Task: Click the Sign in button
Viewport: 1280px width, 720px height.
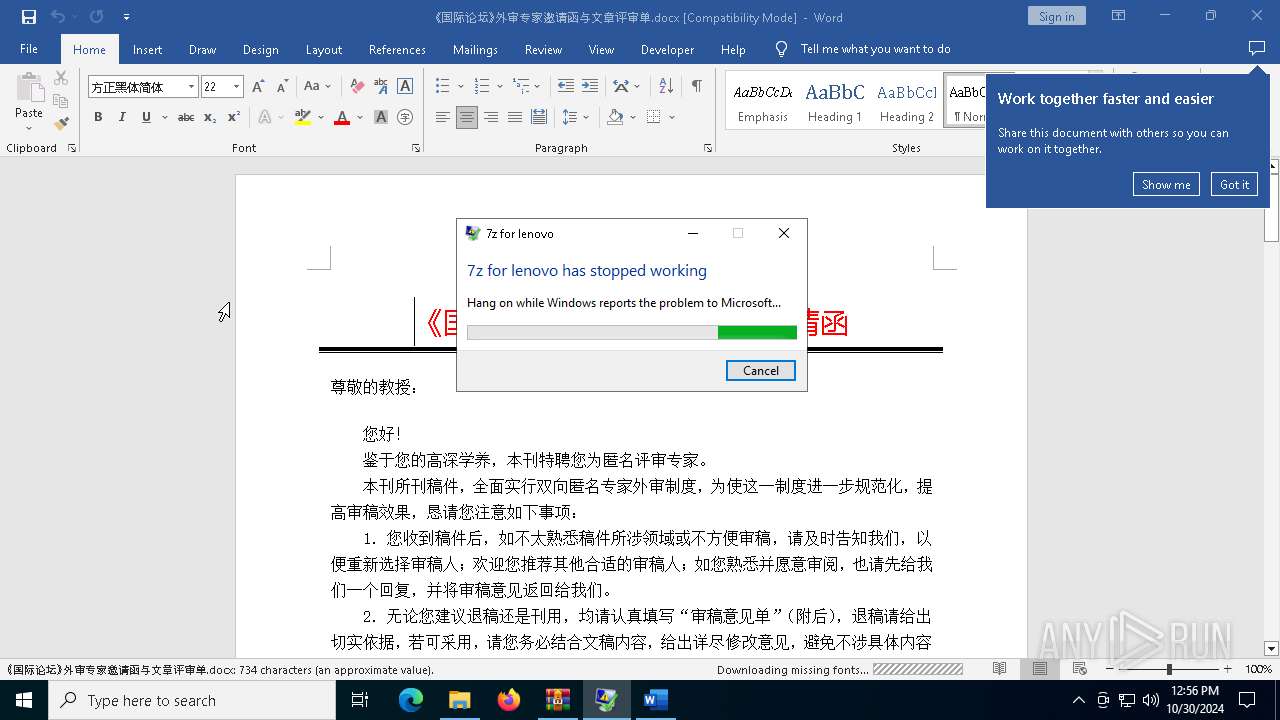Action: (x=1056, y=16)
